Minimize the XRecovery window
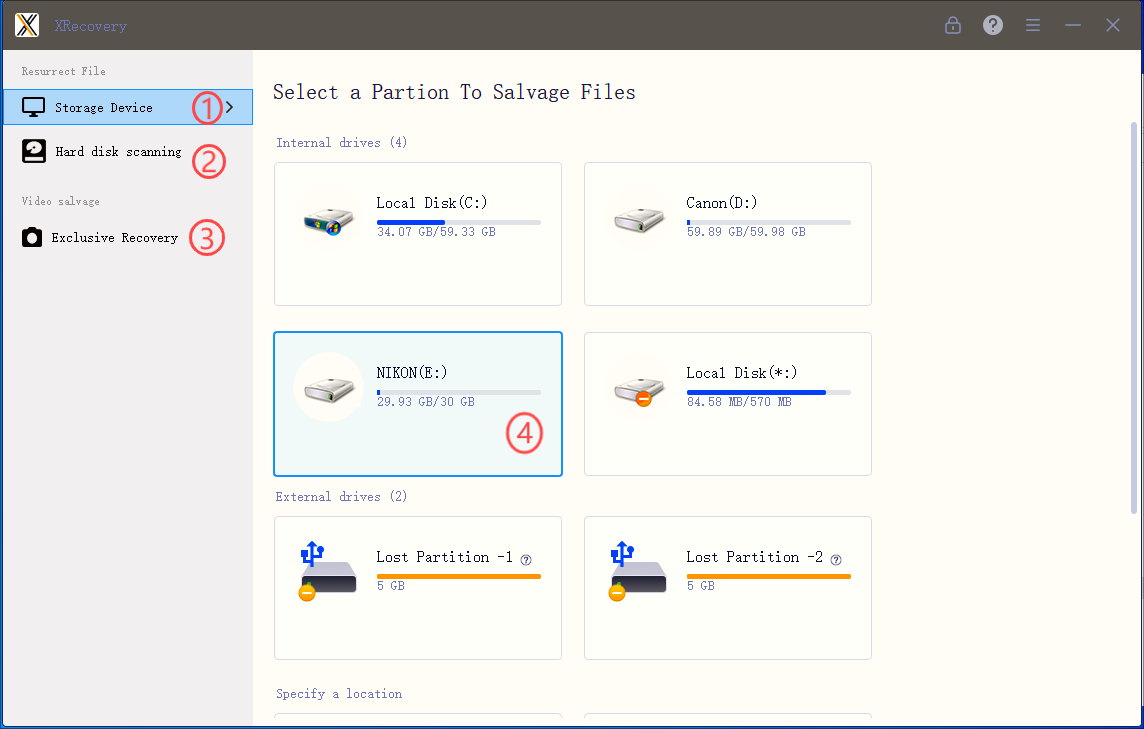Image resolution: width=1144 pixels, height=729 pixels. pyautogui.click(x=1072, y=26)
